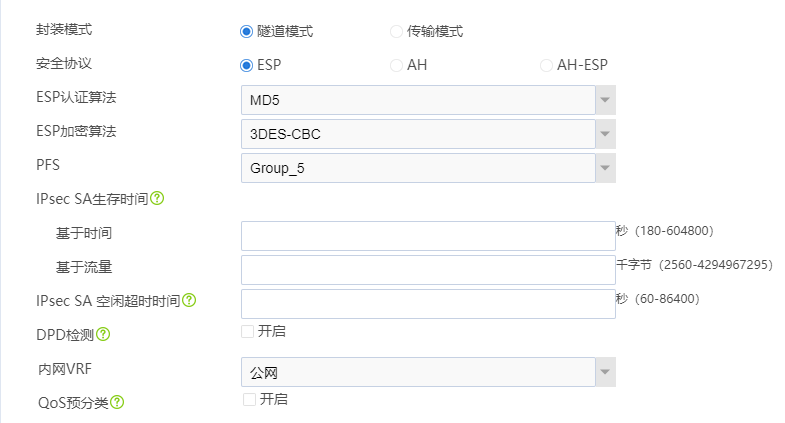Focus the IPsec SA 空闲超时时间 input field

427,304
